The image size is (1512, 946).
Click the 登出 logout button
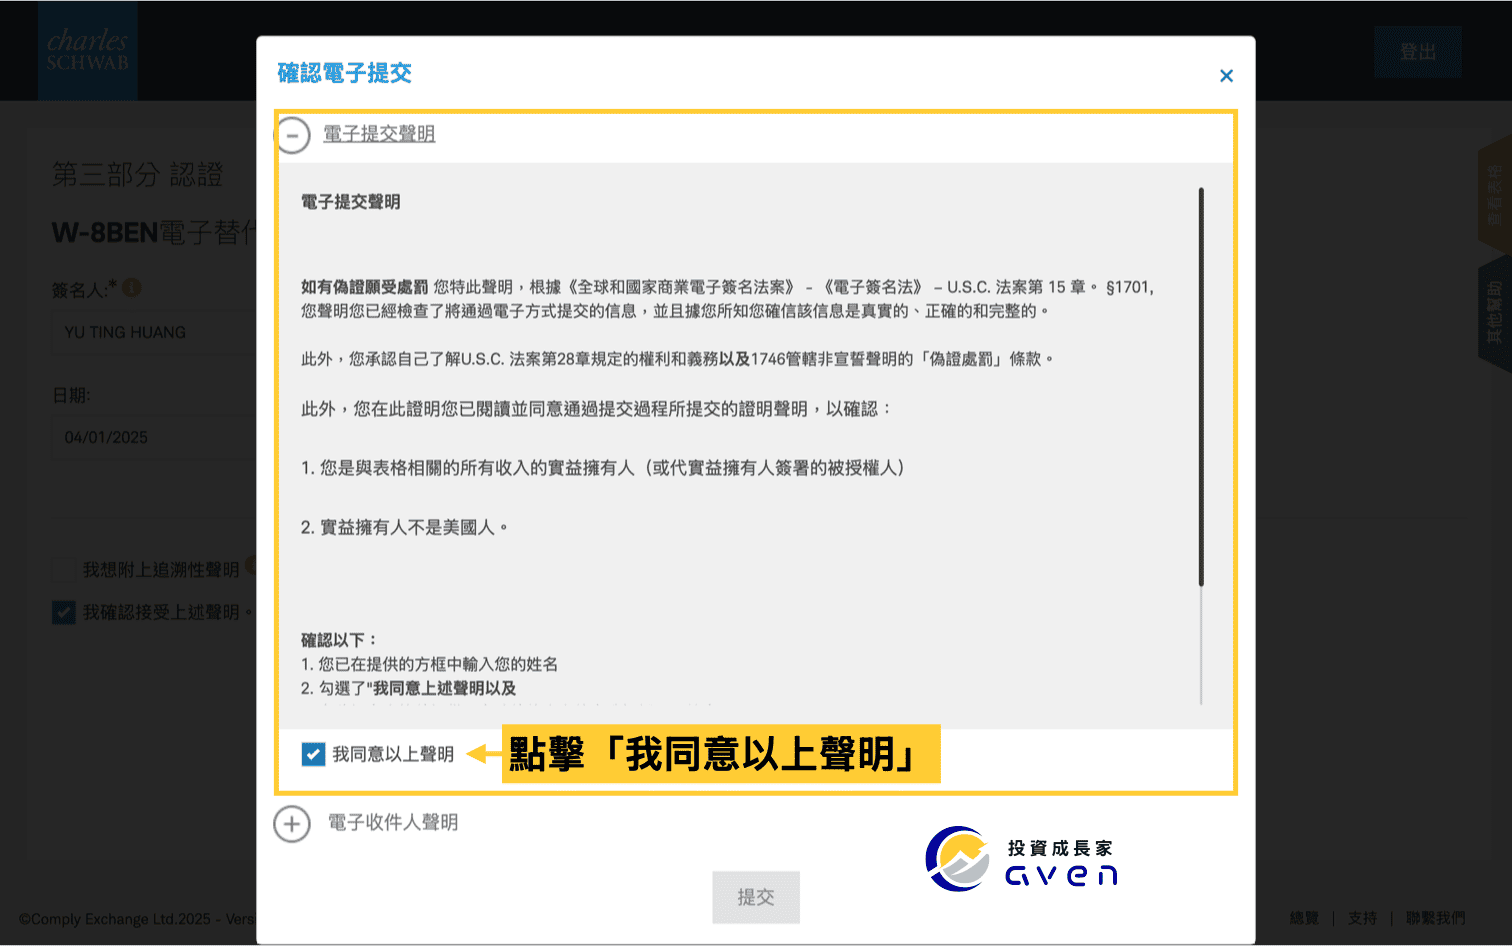click(1417, 52)
